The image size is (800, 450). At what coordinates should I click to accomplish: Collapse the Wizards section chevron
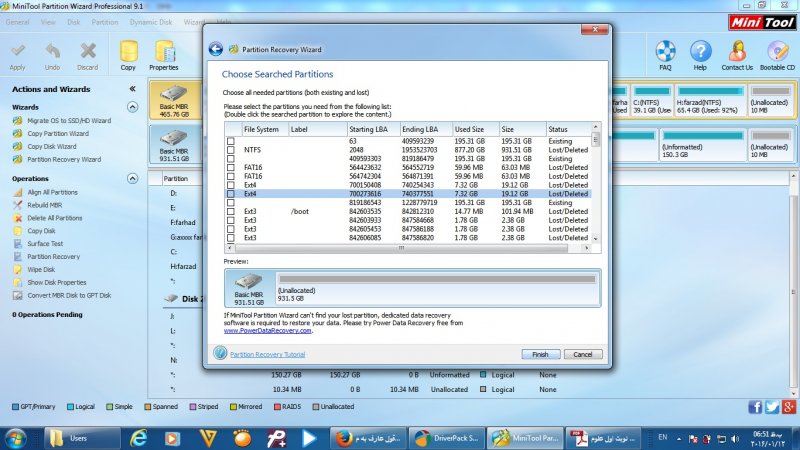pyautogui.click(x=133, y=107)
